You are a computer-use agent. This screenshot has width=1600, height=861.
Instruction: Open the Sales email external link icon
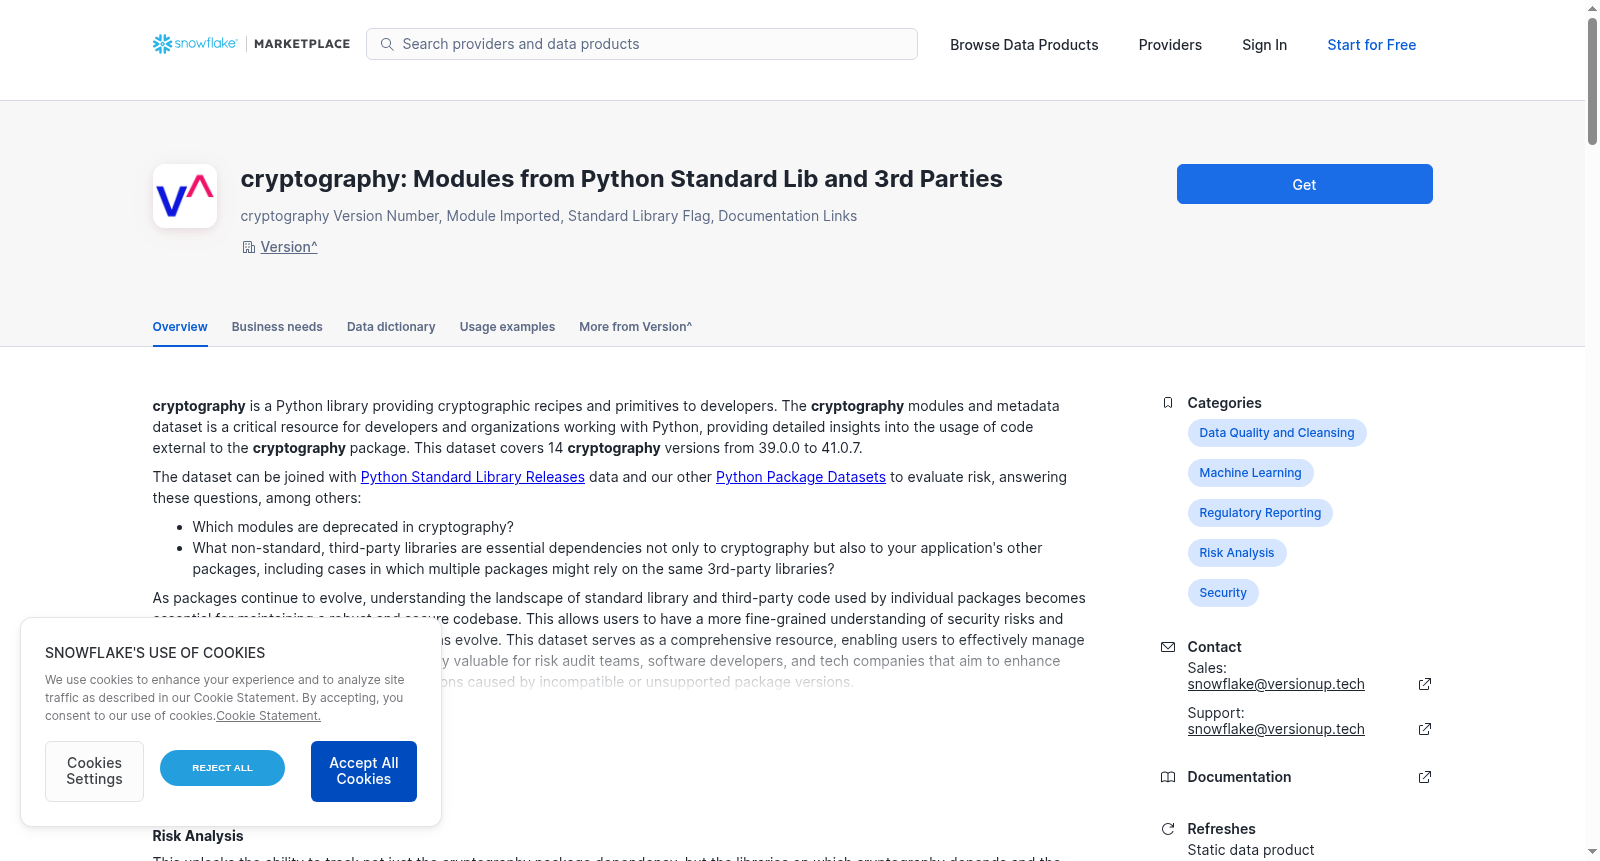coord(1425,684)
